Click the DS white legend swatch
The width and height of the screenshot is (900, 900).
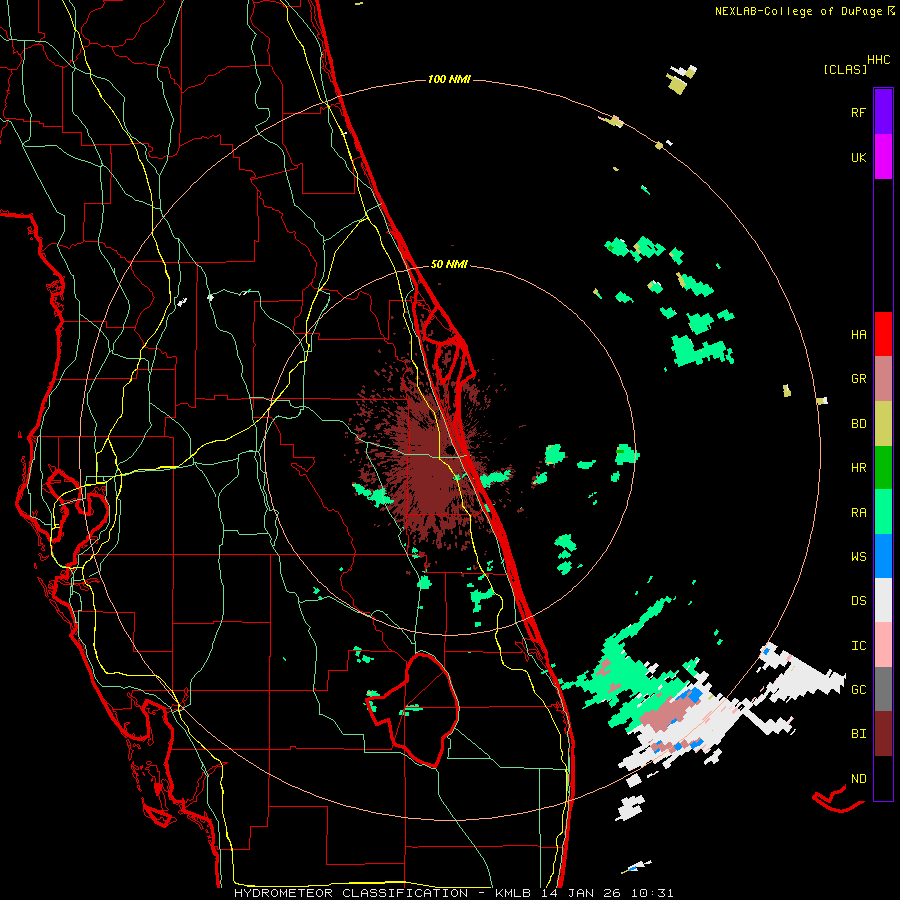click(883, 600)
